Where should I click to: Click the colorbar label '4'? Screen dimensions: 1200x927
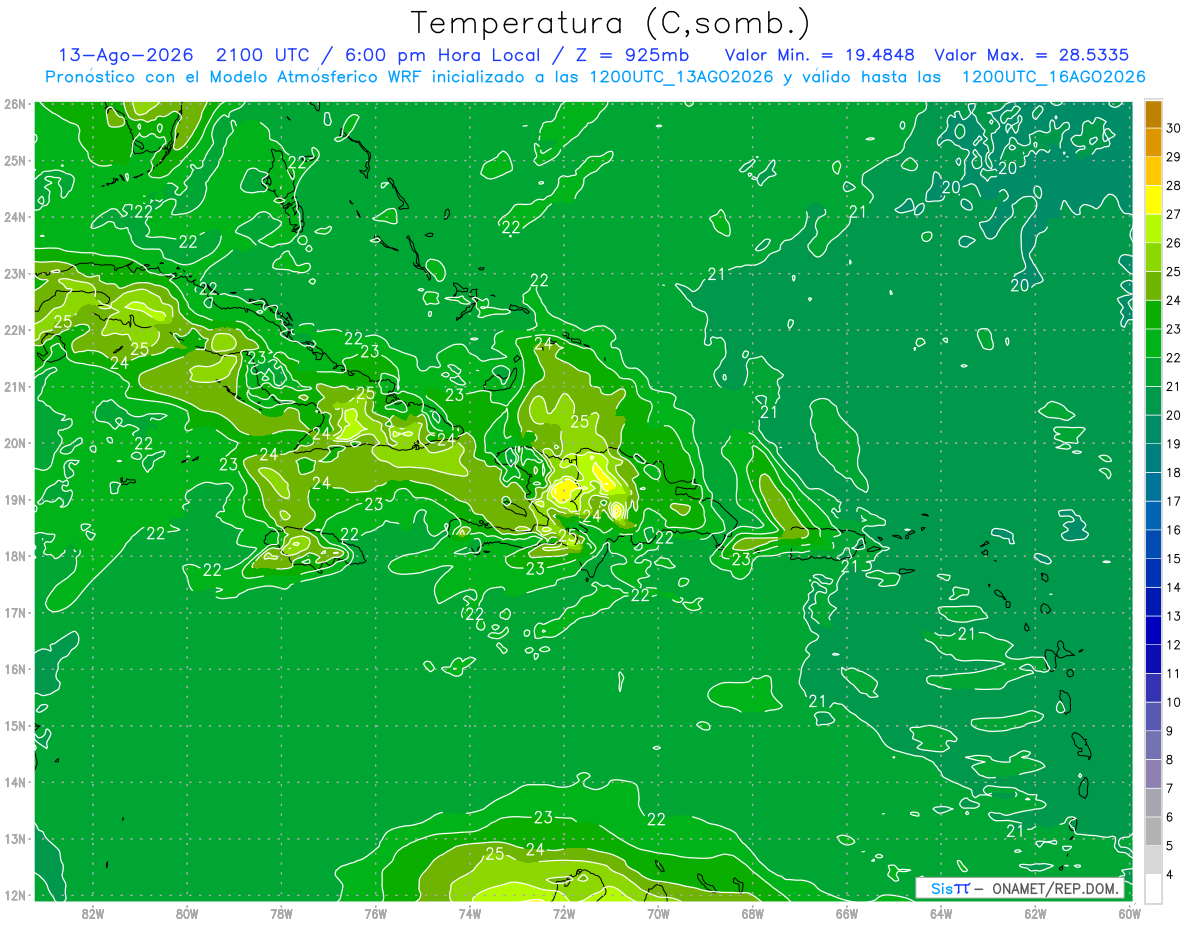pyautogui.click(x=1171, y=874)
